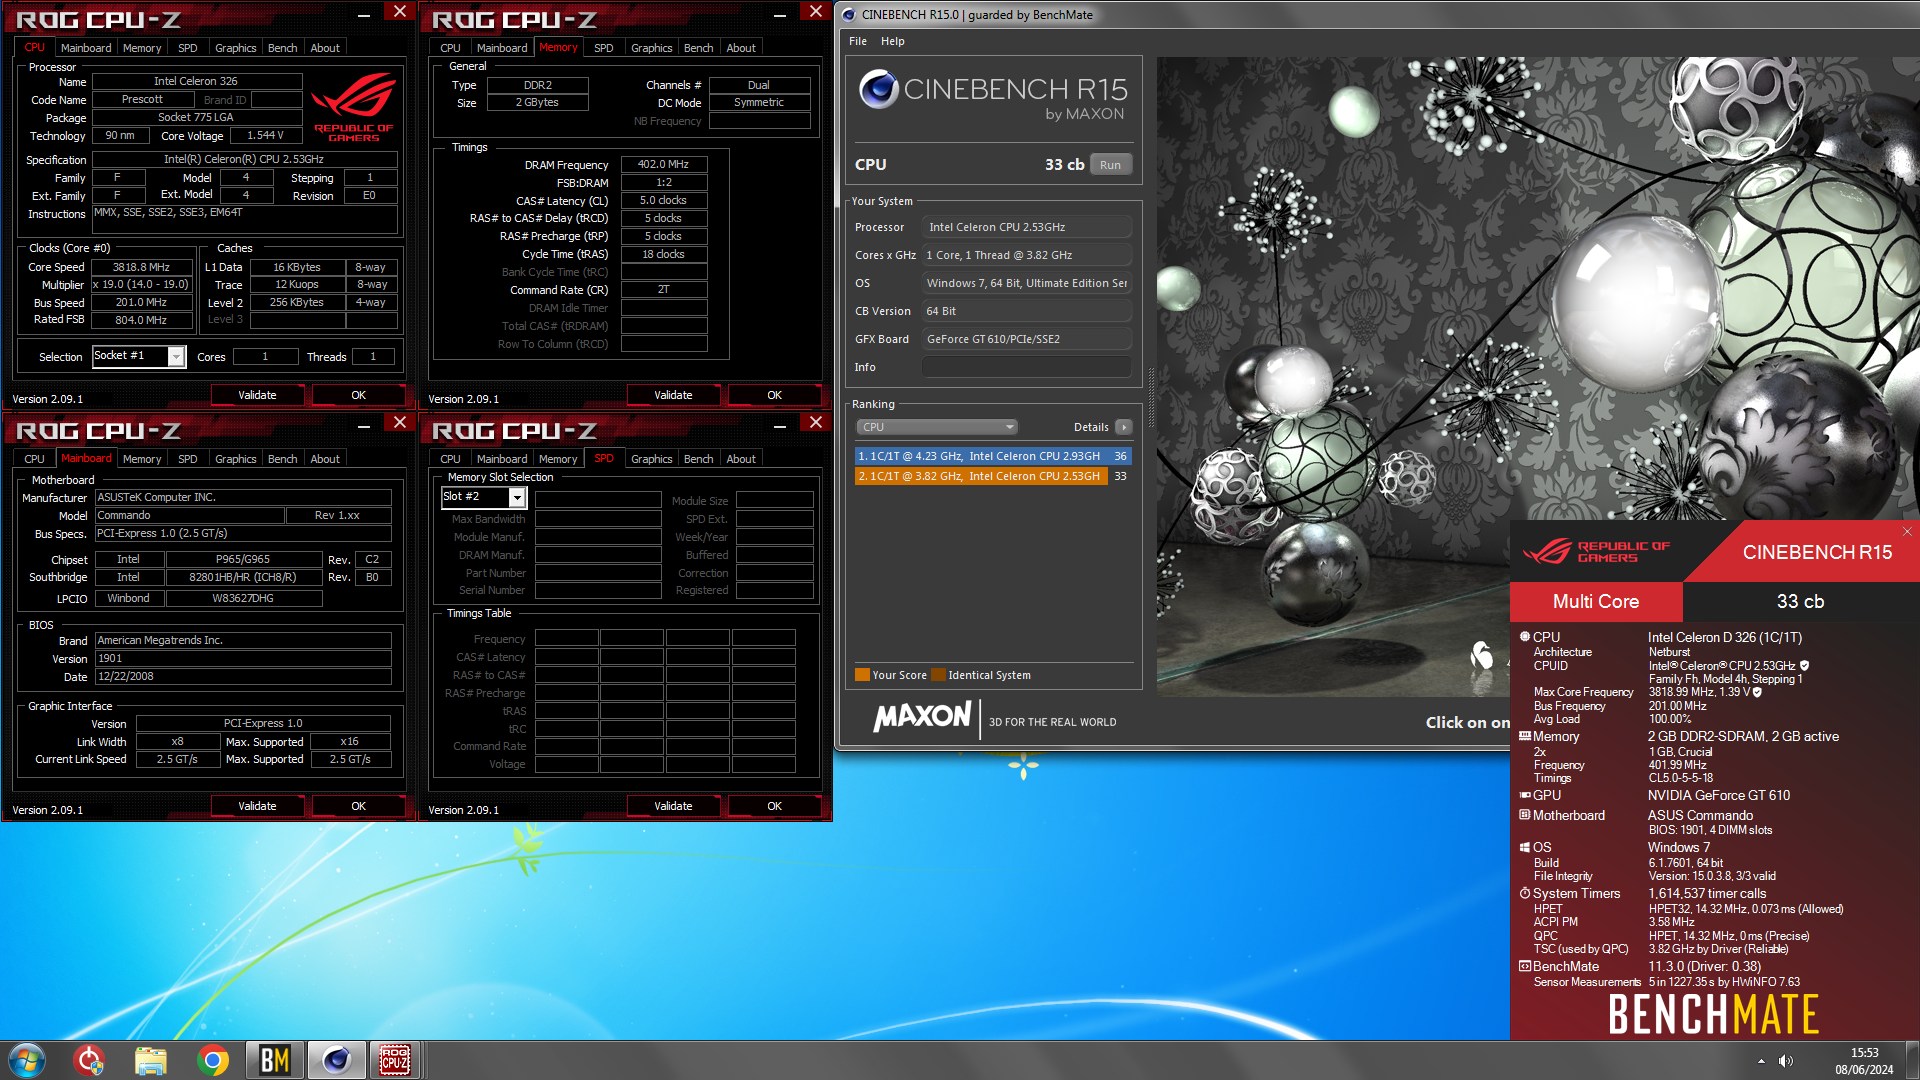Click the volume speaker tray icon
Image resolution: width=1920 pixels, height=1080 pixels.
(1786, 1061)
